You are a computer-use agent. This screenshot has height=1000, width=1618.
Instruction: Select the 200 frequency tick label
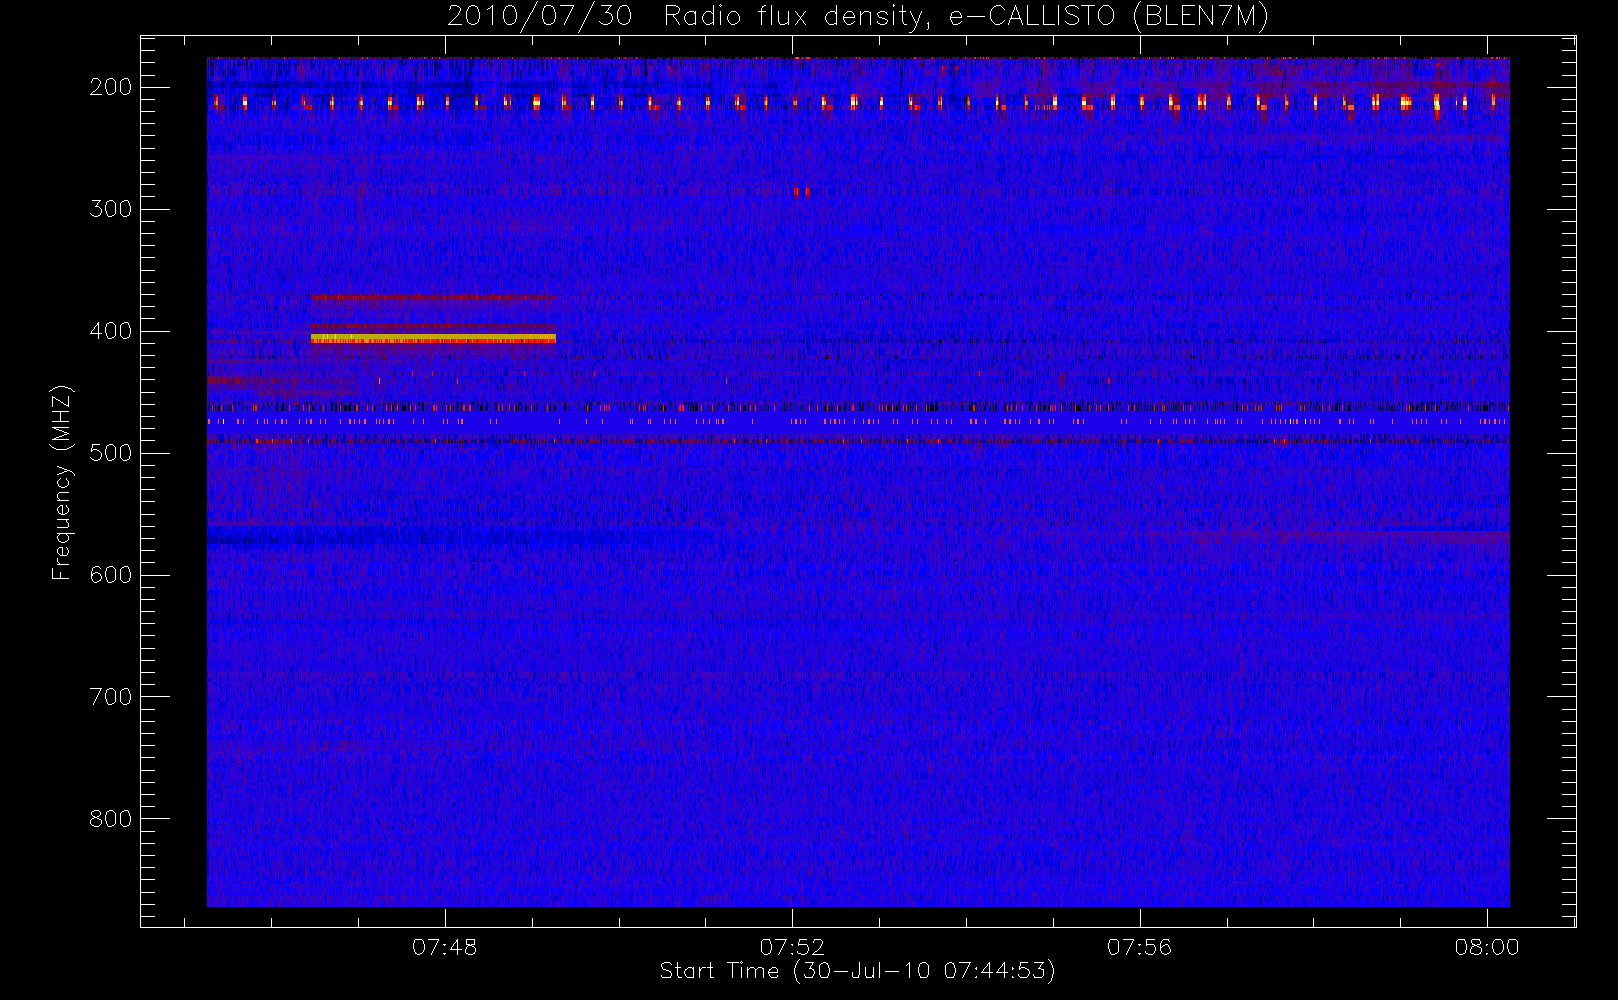[111, 87]
